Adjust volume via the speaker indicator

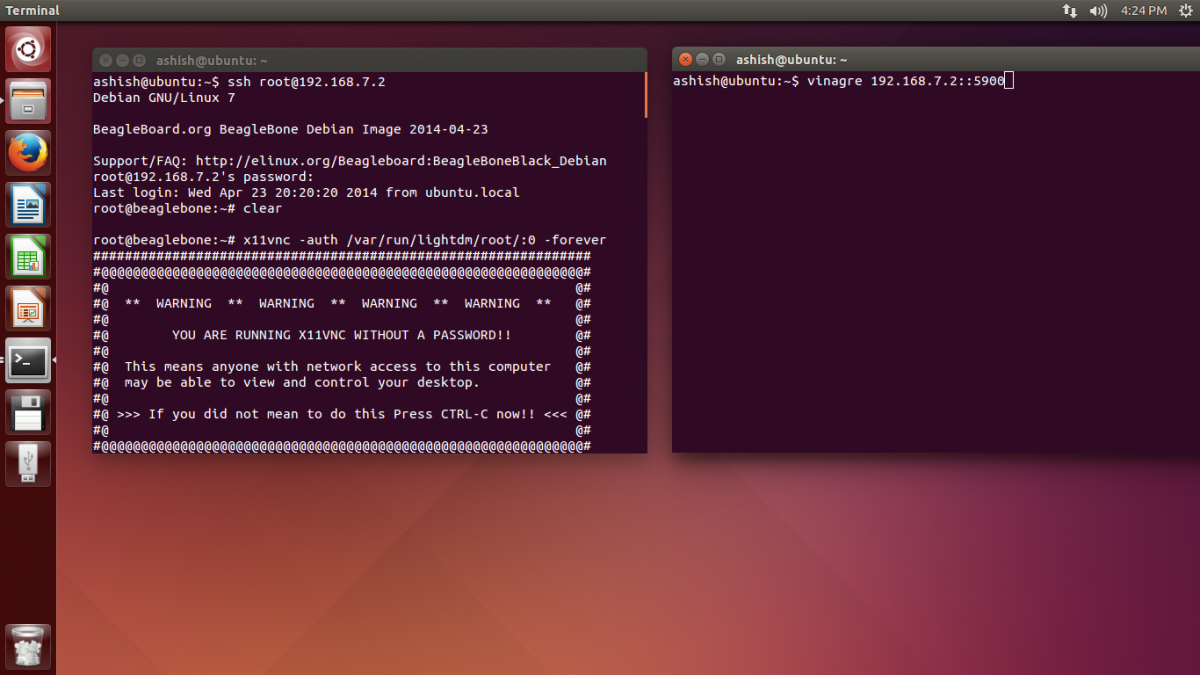[1098, 11]
